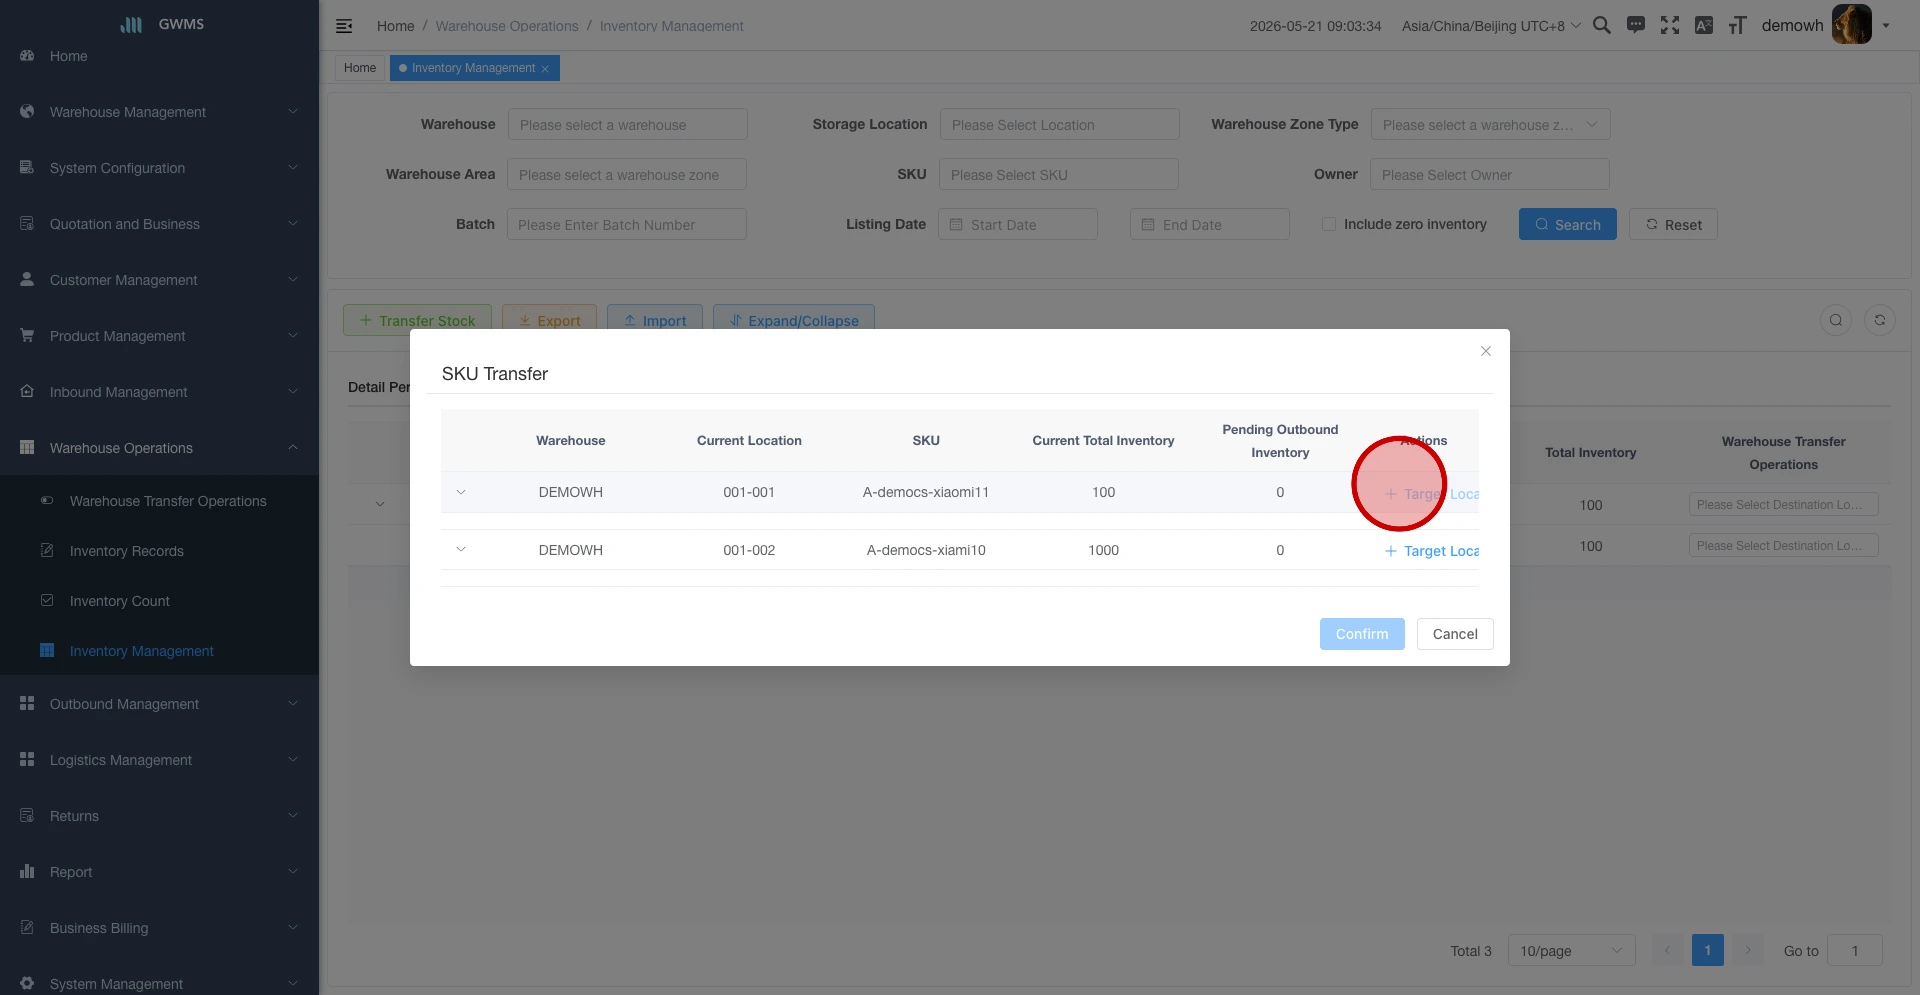1920x995 pixels.
Task: Expand the Customer Management sidebar menu
Action: click(160, 280)
